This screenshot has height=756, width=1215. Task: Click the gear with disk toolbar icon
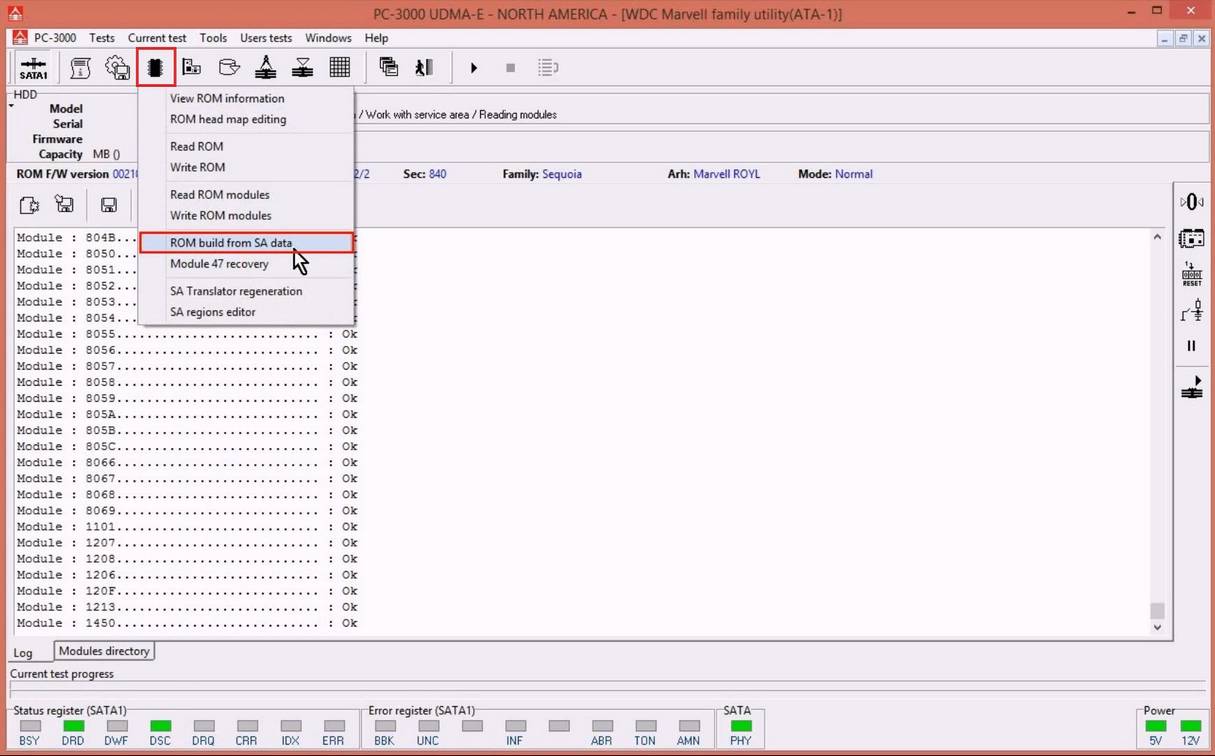(x=117, y=68)
